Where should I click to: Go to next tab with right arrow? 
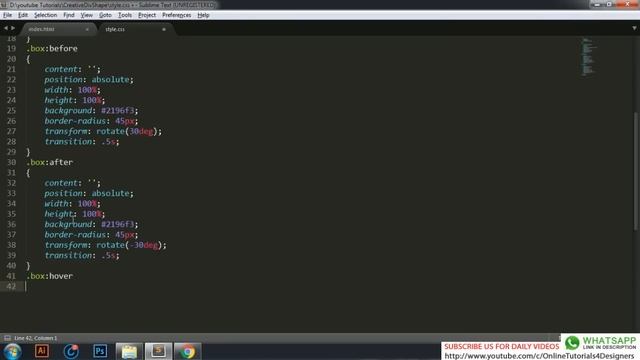coord(13,28)
